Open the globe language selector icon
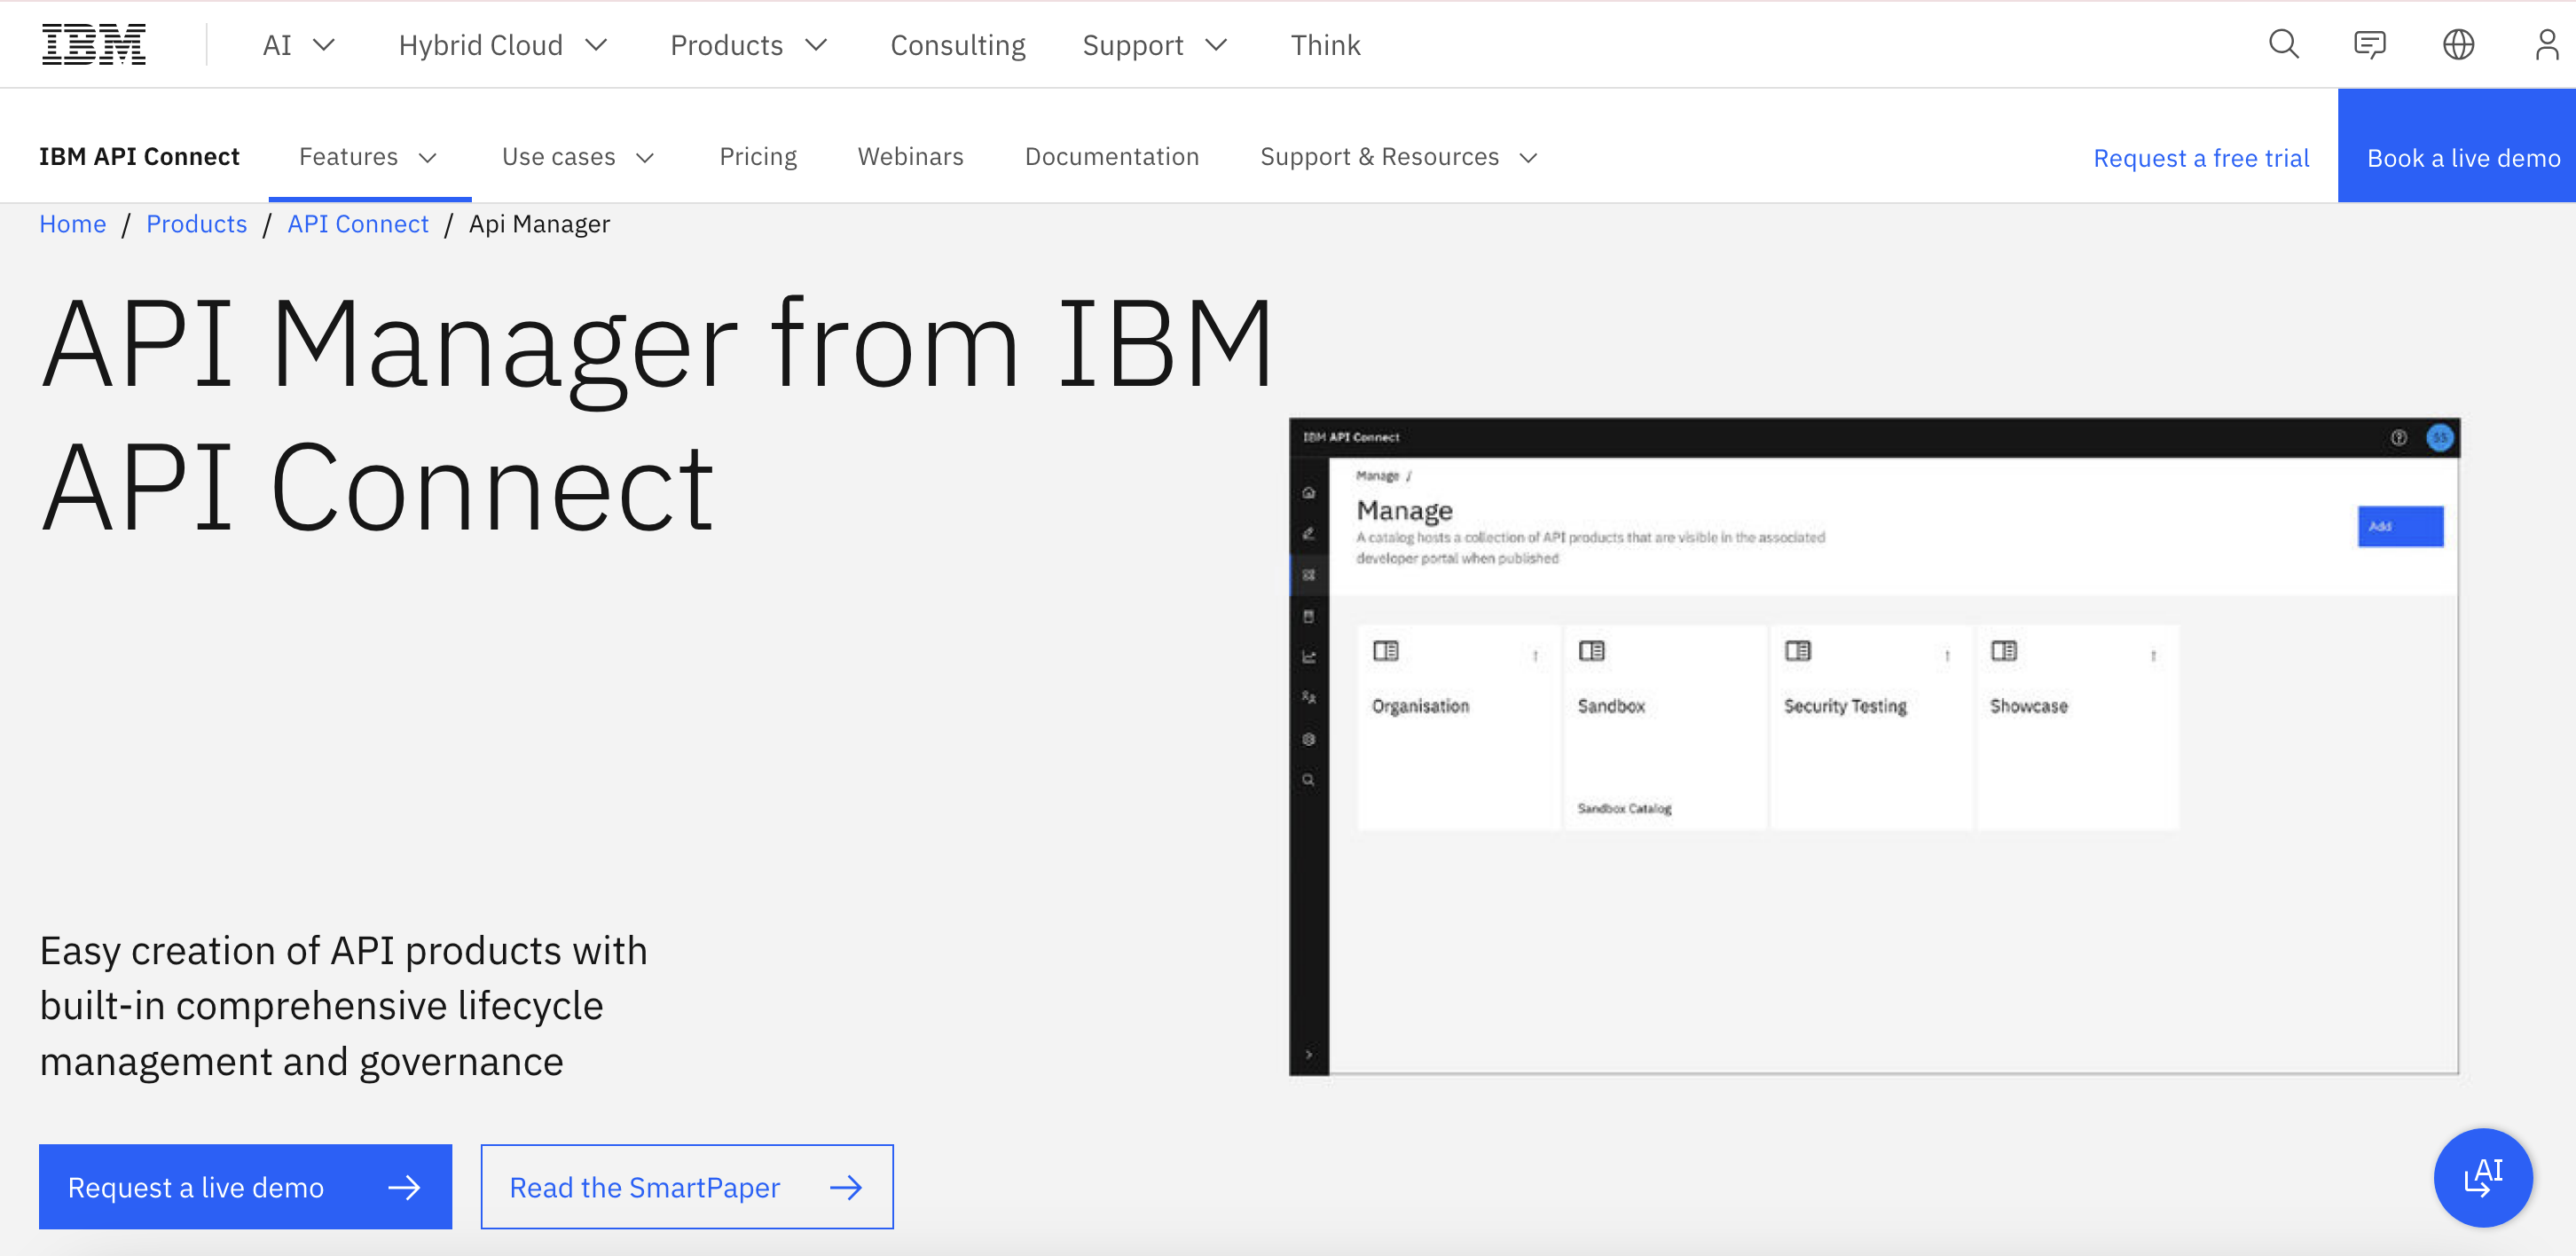Image resolution: width=2576 pixels, height=1256 pixels. 2458,45
